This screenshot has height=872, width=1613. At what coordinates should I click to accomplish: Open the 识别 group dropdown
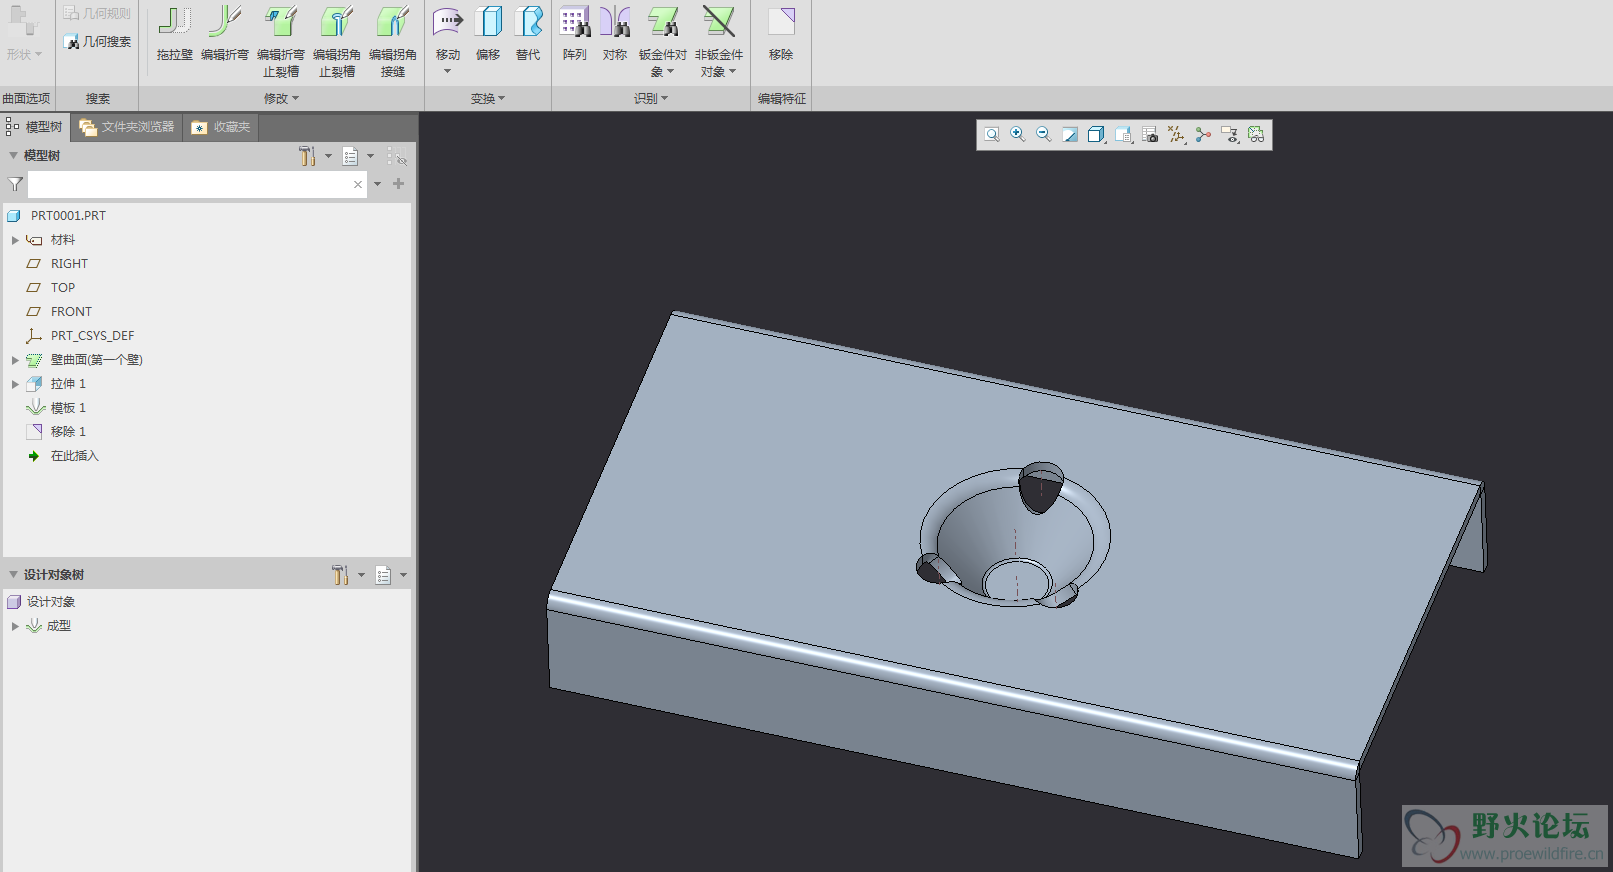(x=651, y=99)
